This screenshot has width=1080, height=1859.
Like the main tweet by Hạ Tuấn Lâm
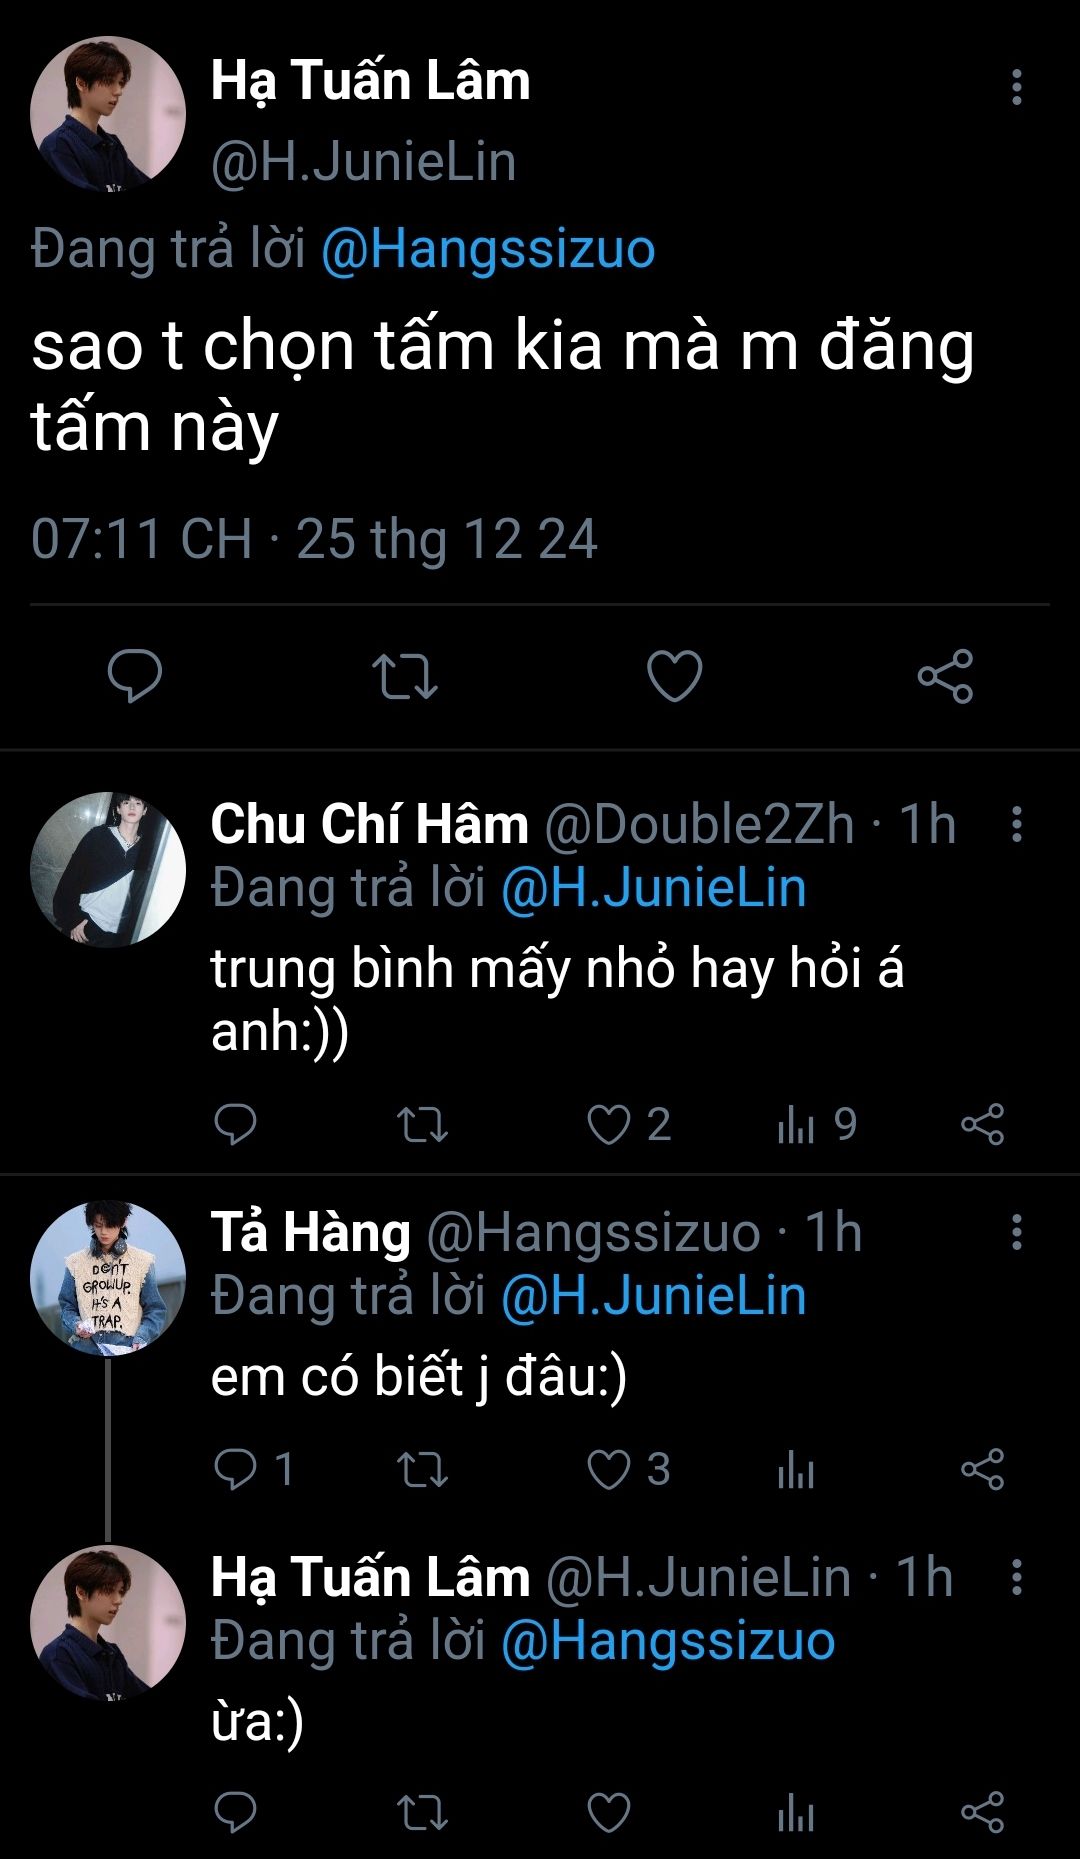point(675,676)
